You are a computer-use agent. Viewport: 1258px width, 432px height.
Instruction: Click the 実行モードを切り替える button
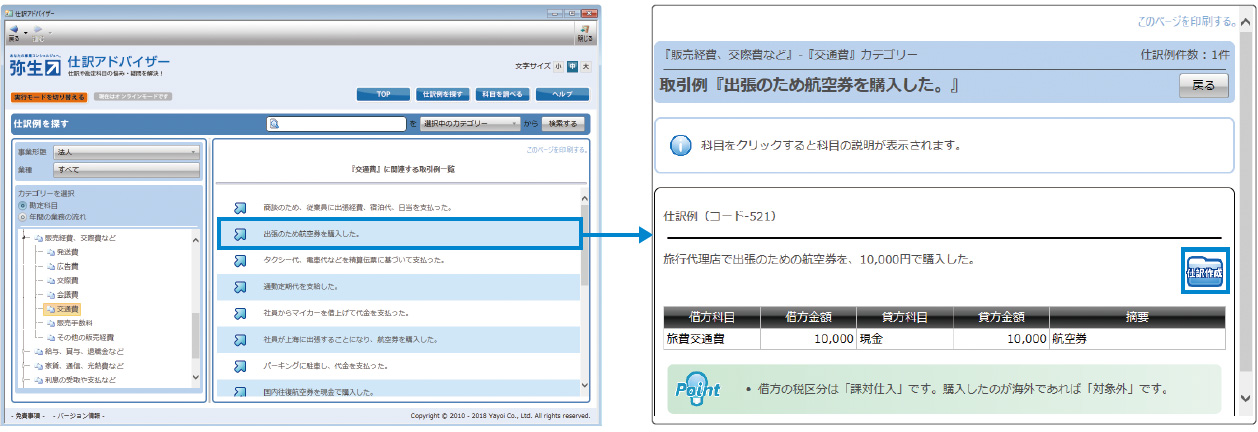pyautogui.click(x=49, y=97)
